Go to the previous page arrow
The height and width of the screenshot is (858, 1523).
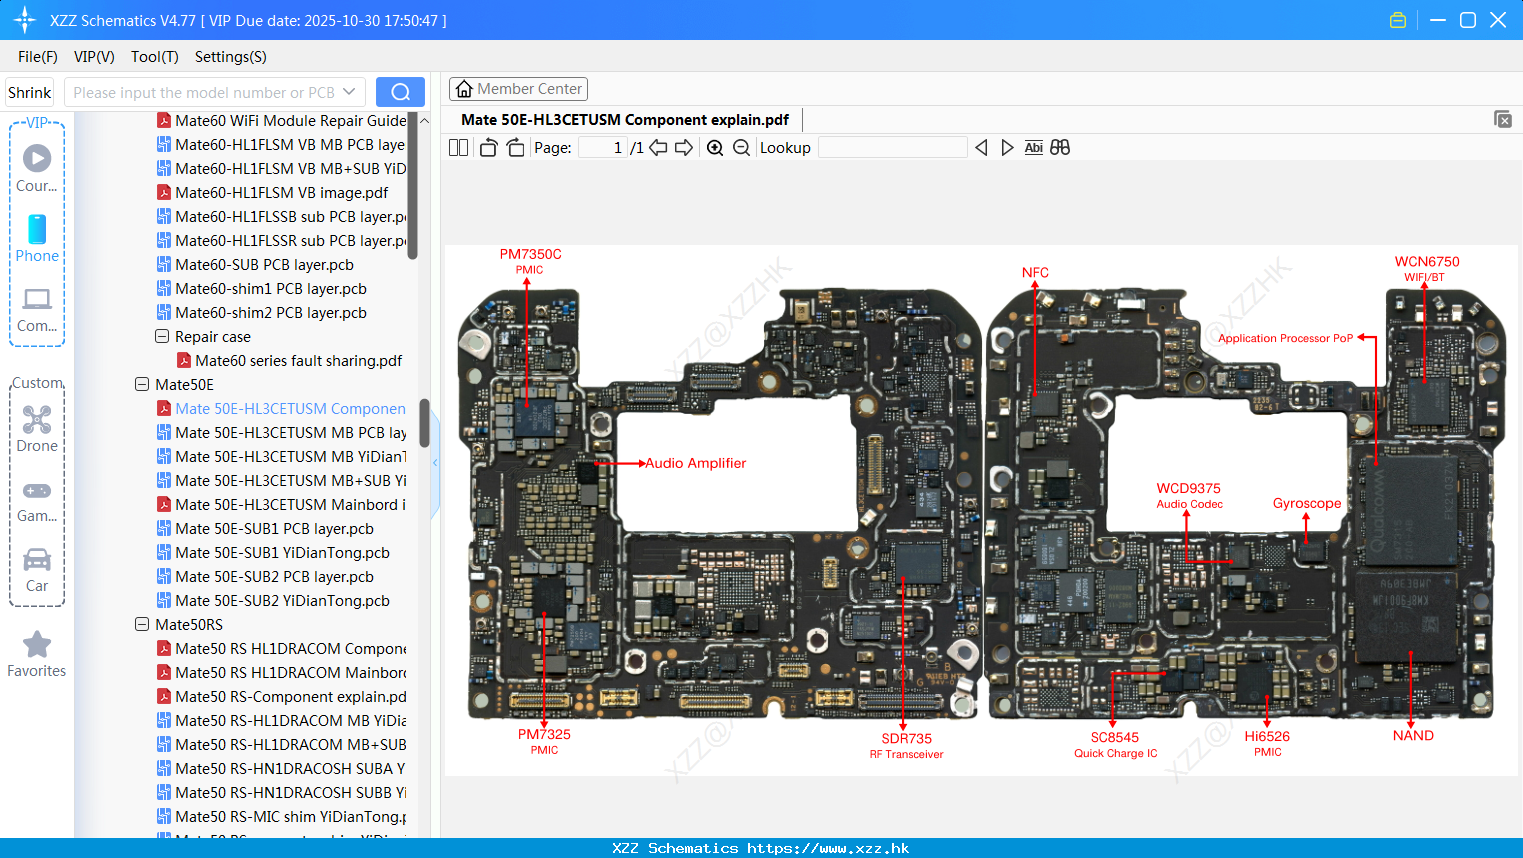[x=658, y=148]
